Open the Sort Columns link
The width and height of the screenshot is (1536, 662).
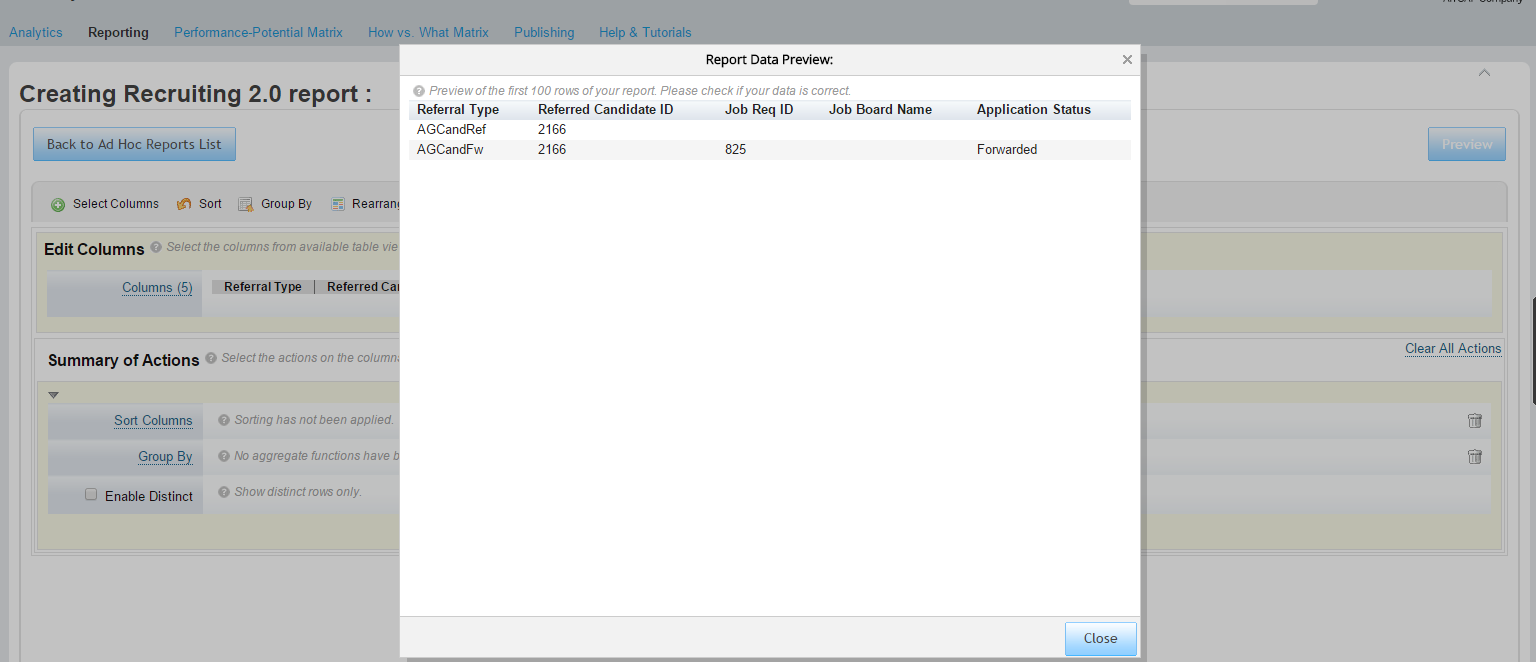[153, 420]
